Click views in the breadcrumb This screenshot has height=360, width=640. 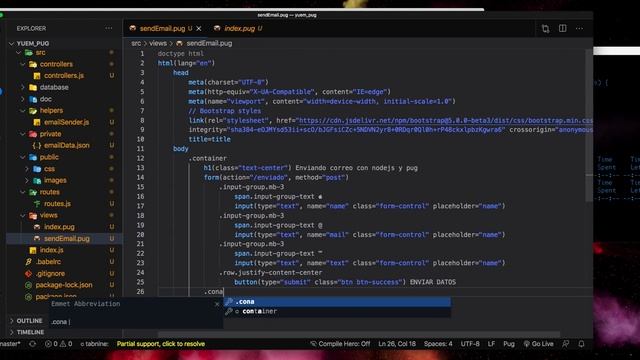[x=158, y=43]
